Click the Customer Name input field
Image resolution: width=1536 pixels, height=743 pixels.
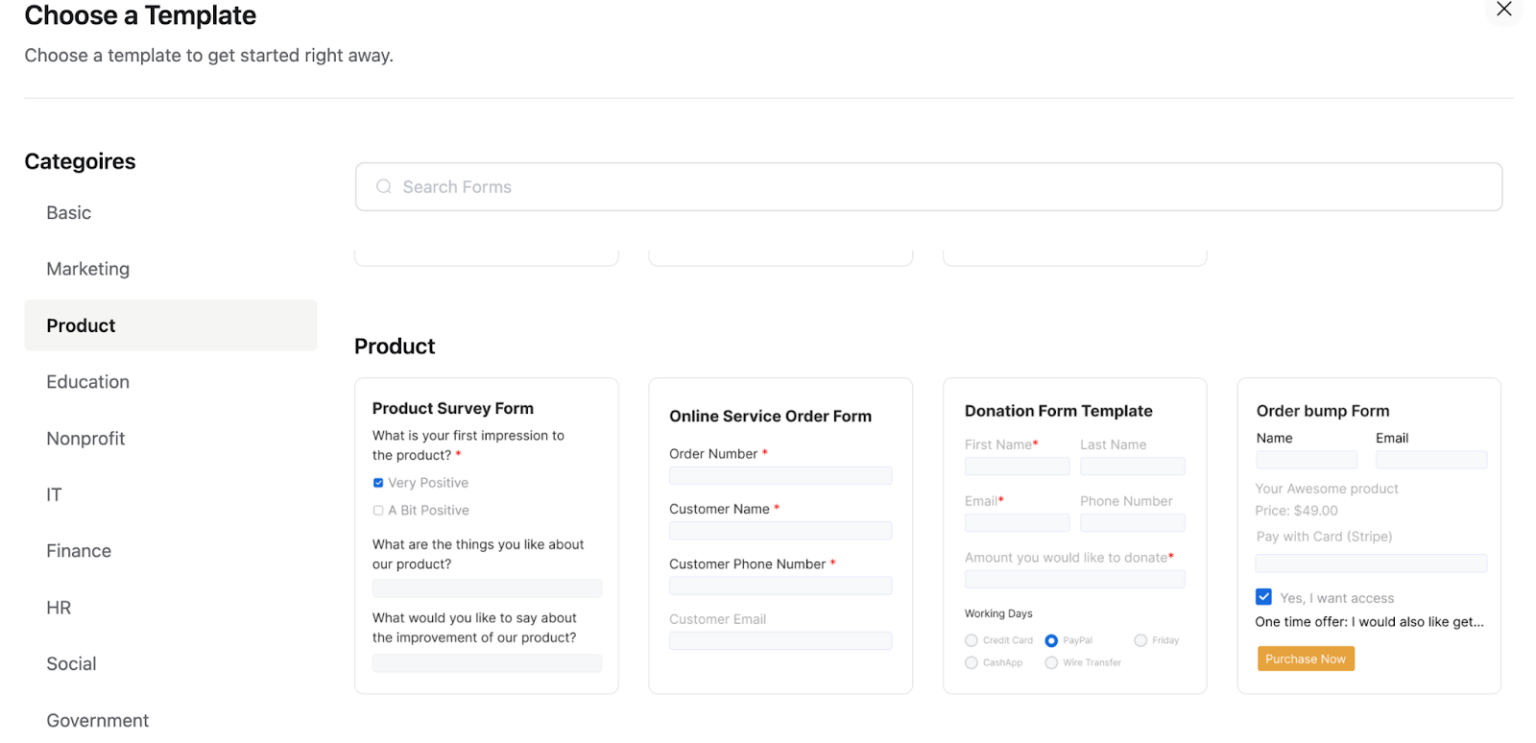(x=780, y=531)
